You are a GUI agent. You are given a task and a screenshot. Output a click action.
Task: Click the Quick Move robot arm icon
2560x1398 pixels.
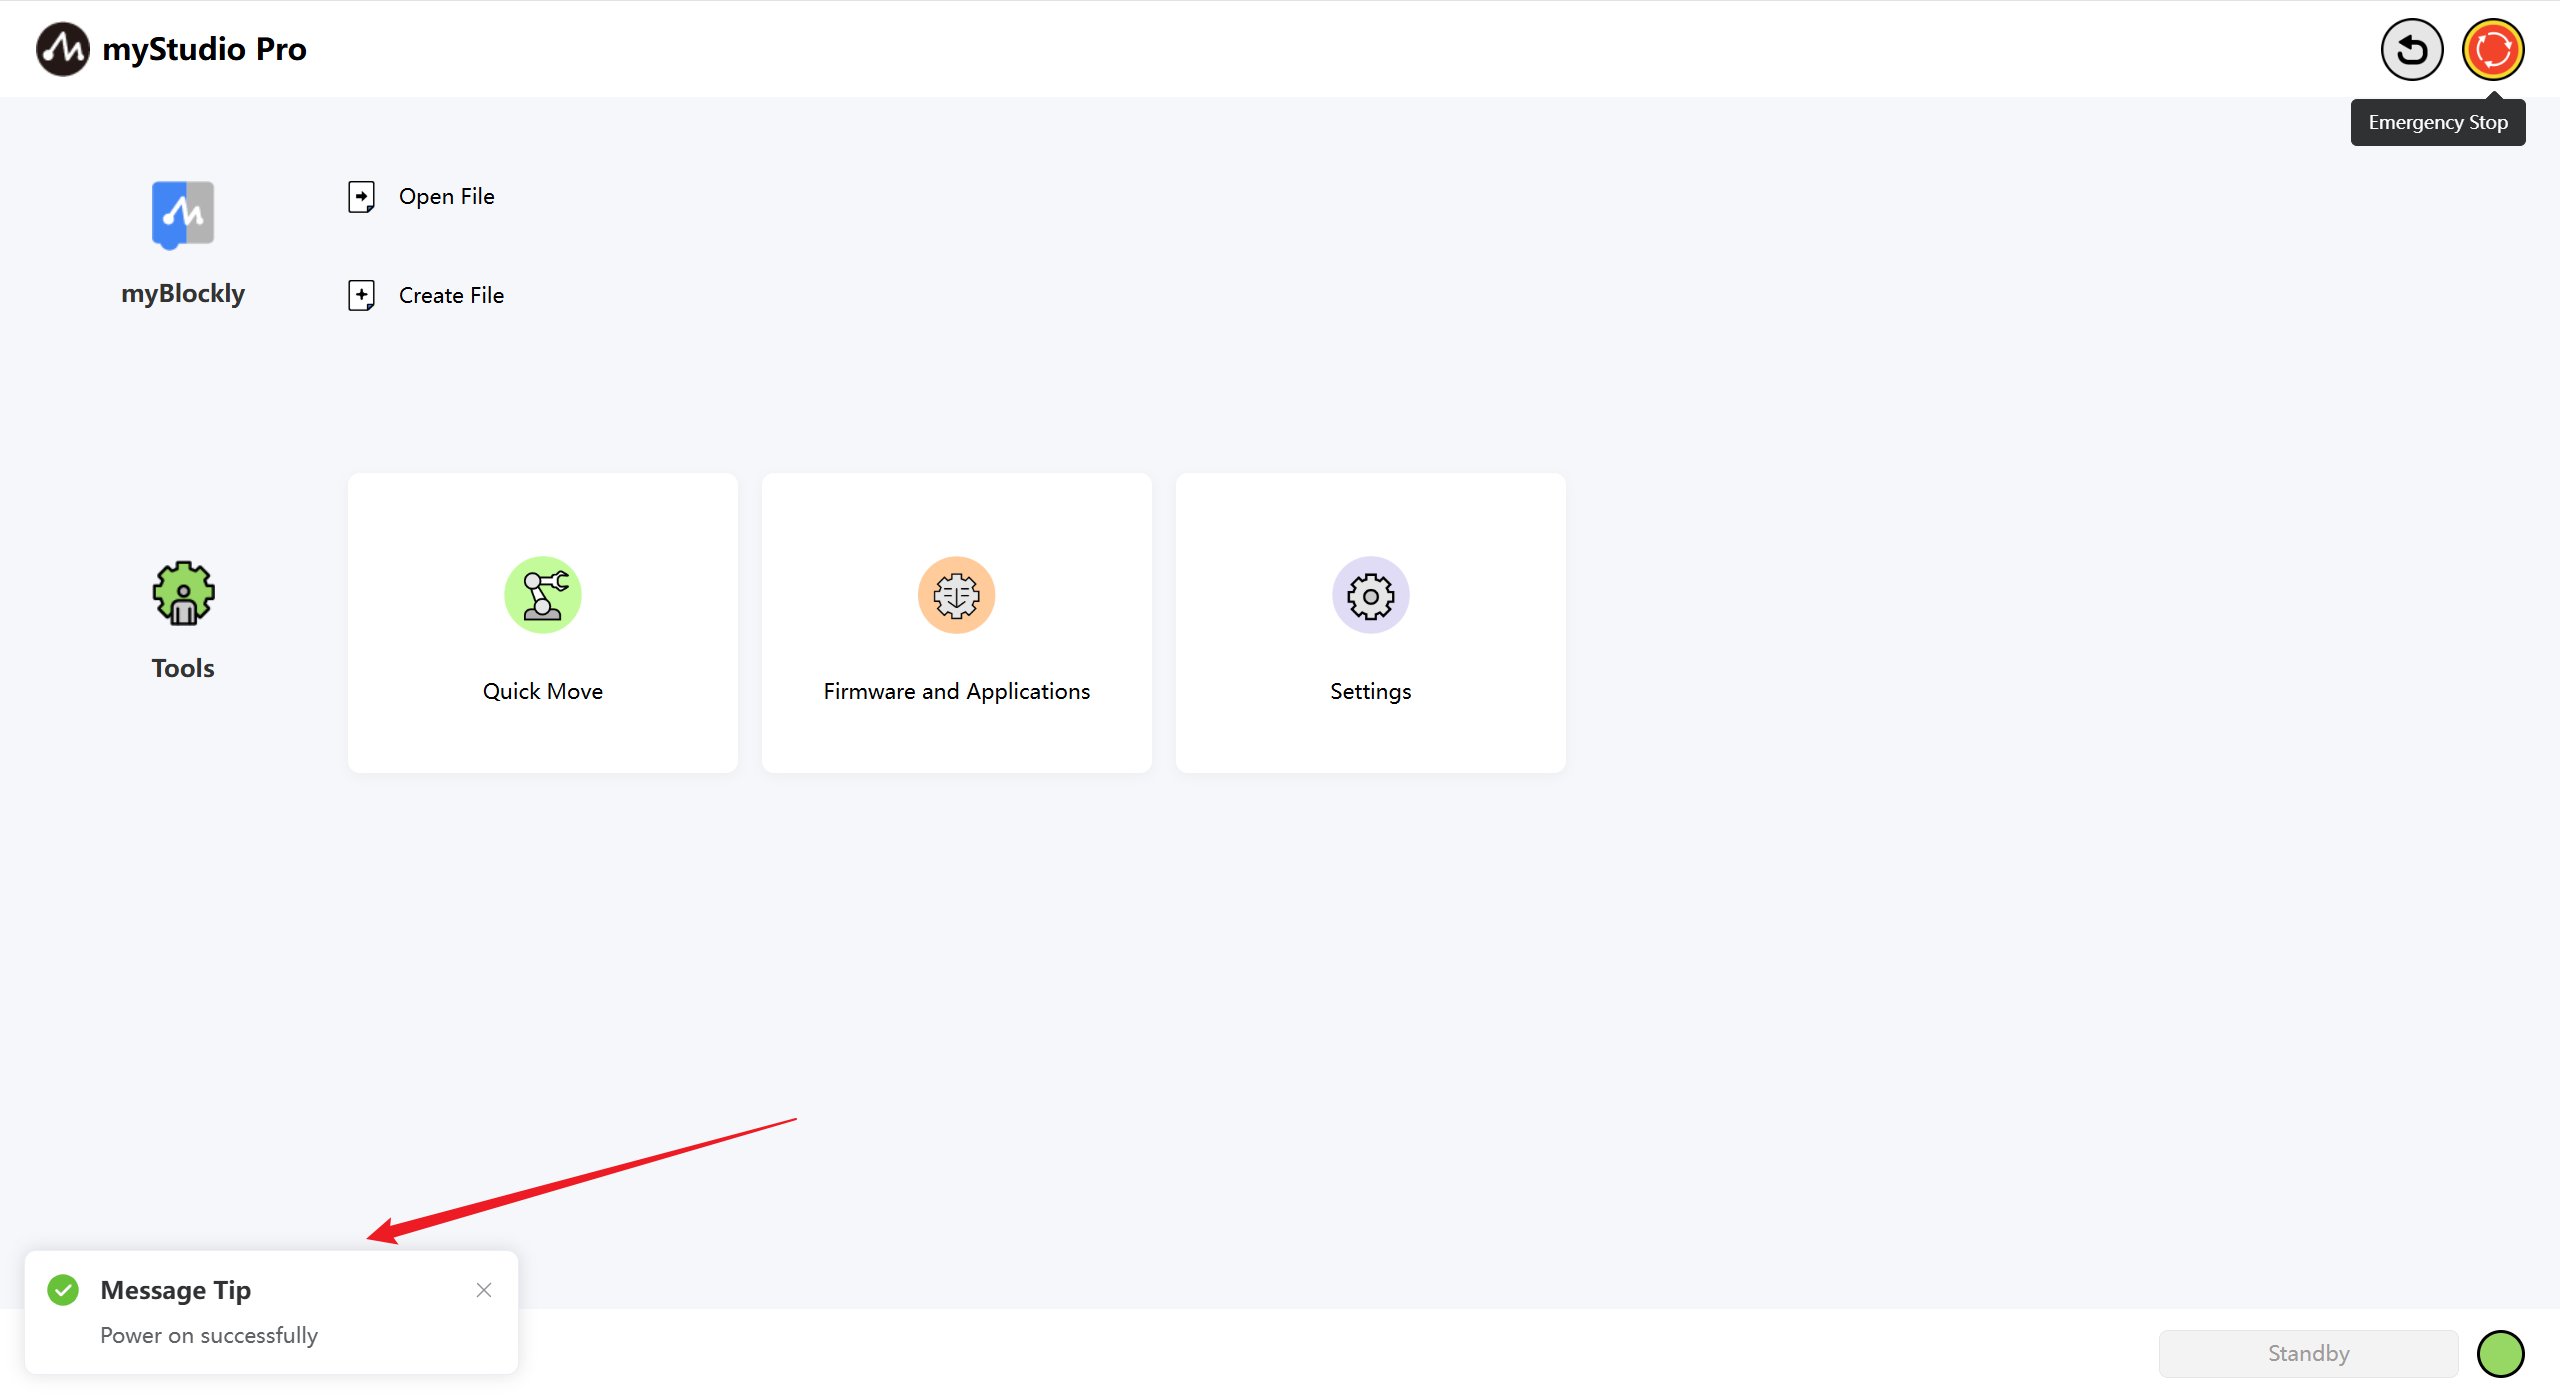(x=542, y=595)
